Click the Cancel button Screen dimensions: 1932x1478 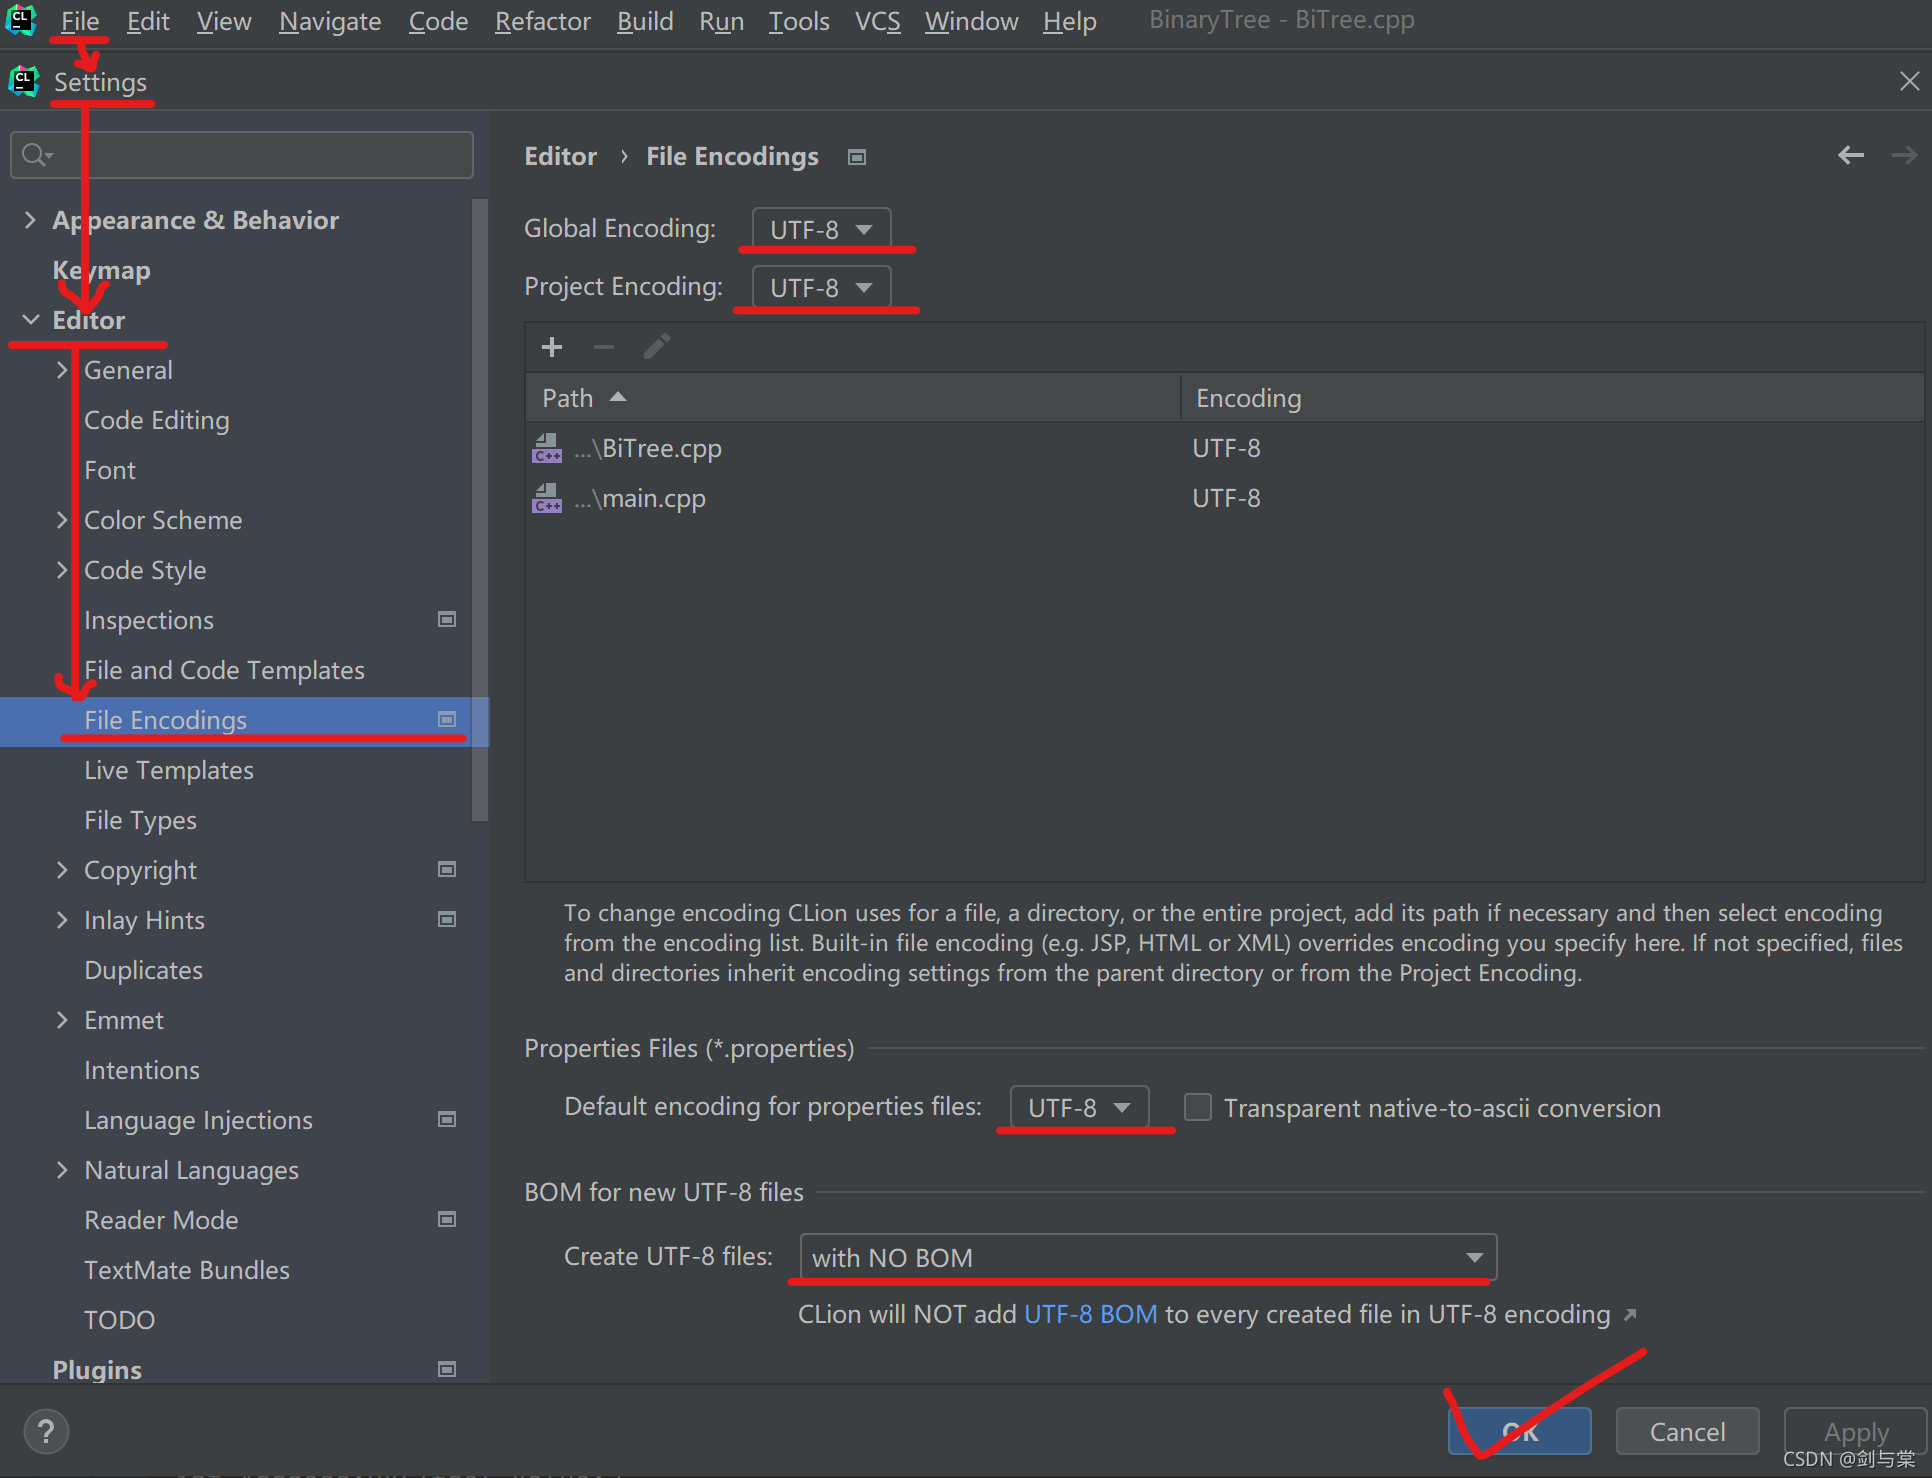point(1687,1431)
